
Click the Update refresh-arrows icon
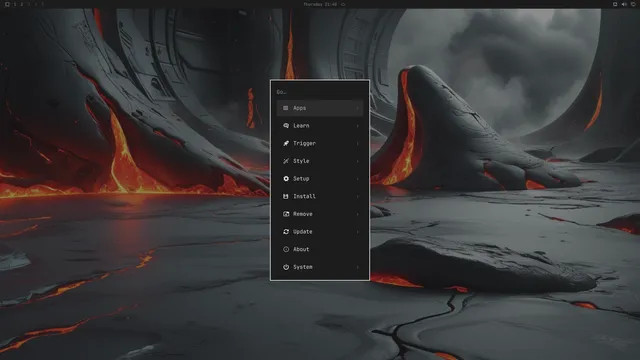click(286, 231)
